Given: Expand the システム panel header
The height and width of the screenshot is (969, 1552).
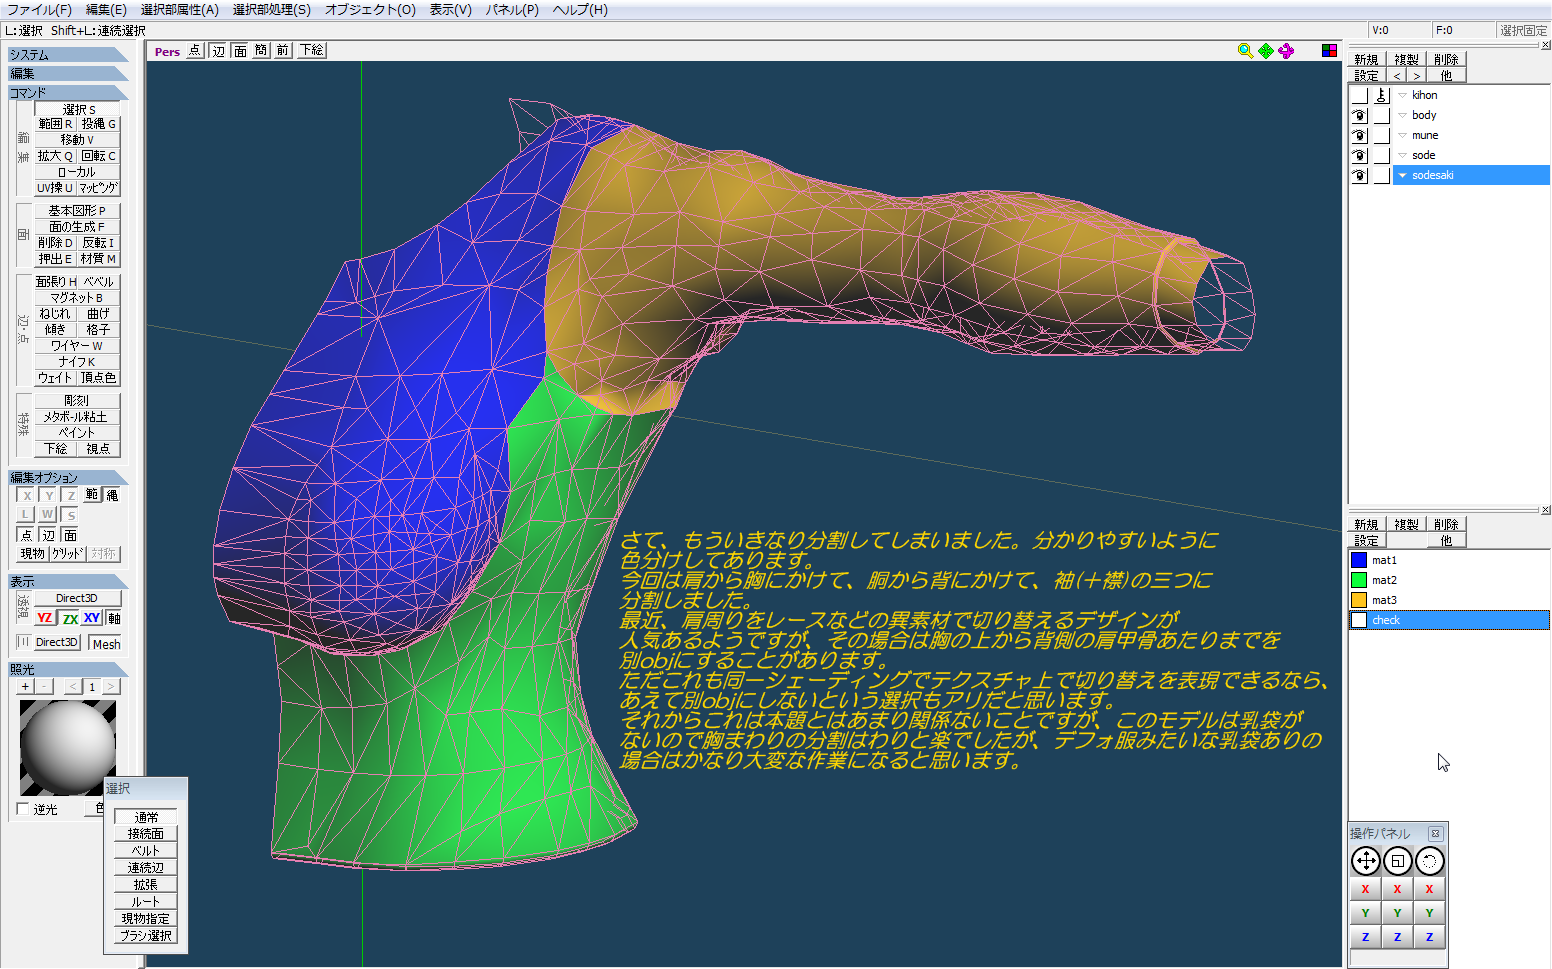Looking at the screenshot, I should (x=67, y=55).
